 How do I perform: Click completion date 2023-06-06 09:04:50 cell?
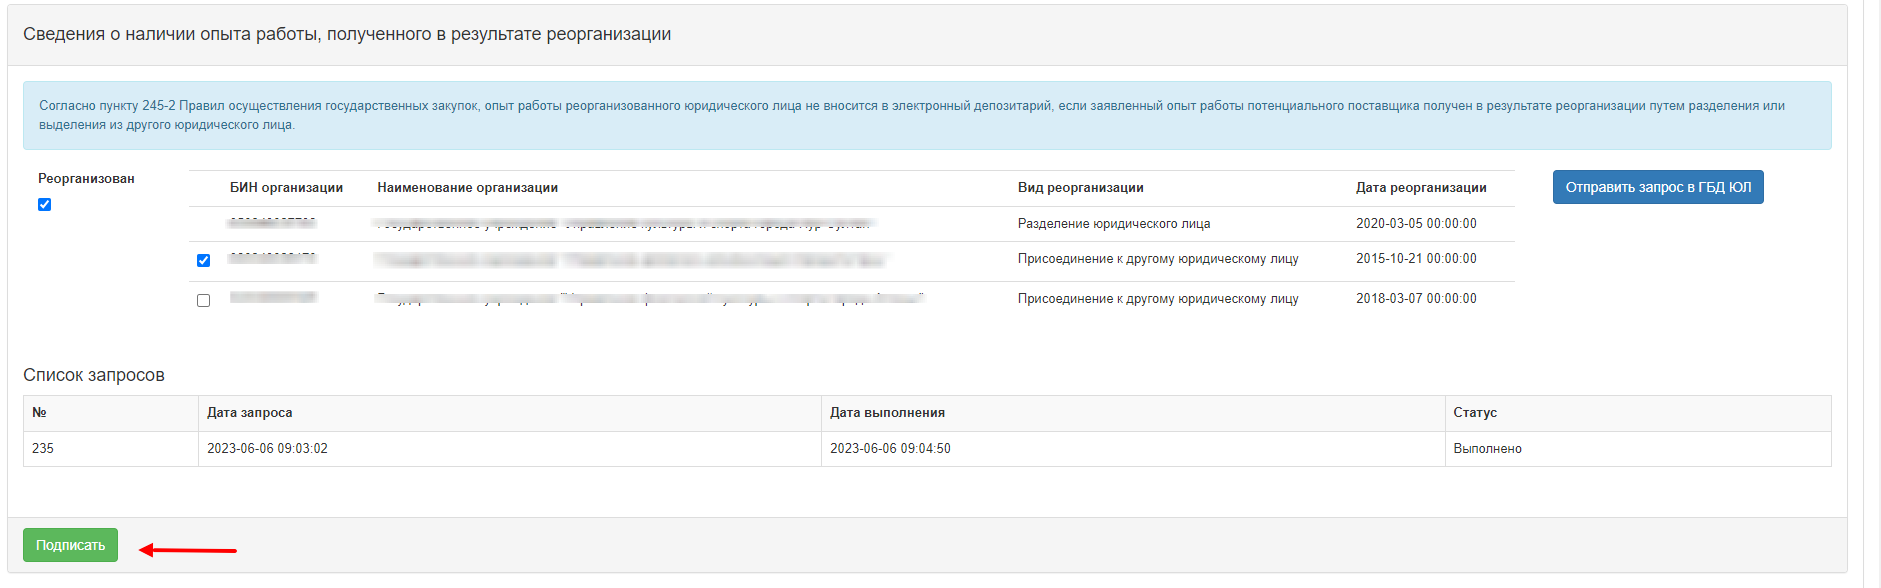(x=890, y=449)
